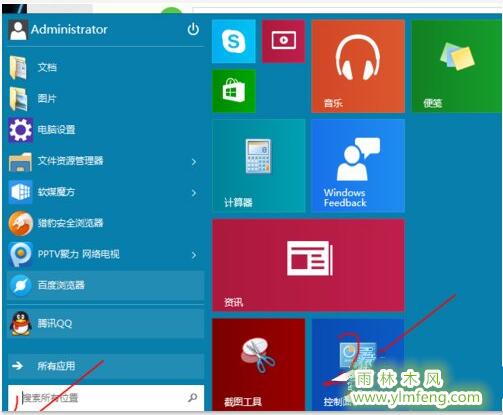Viewport: 503px width, 415px height.
Task: Expand the PPTV聚力 网络电视 submenu arrow
Action: point(194,255)
